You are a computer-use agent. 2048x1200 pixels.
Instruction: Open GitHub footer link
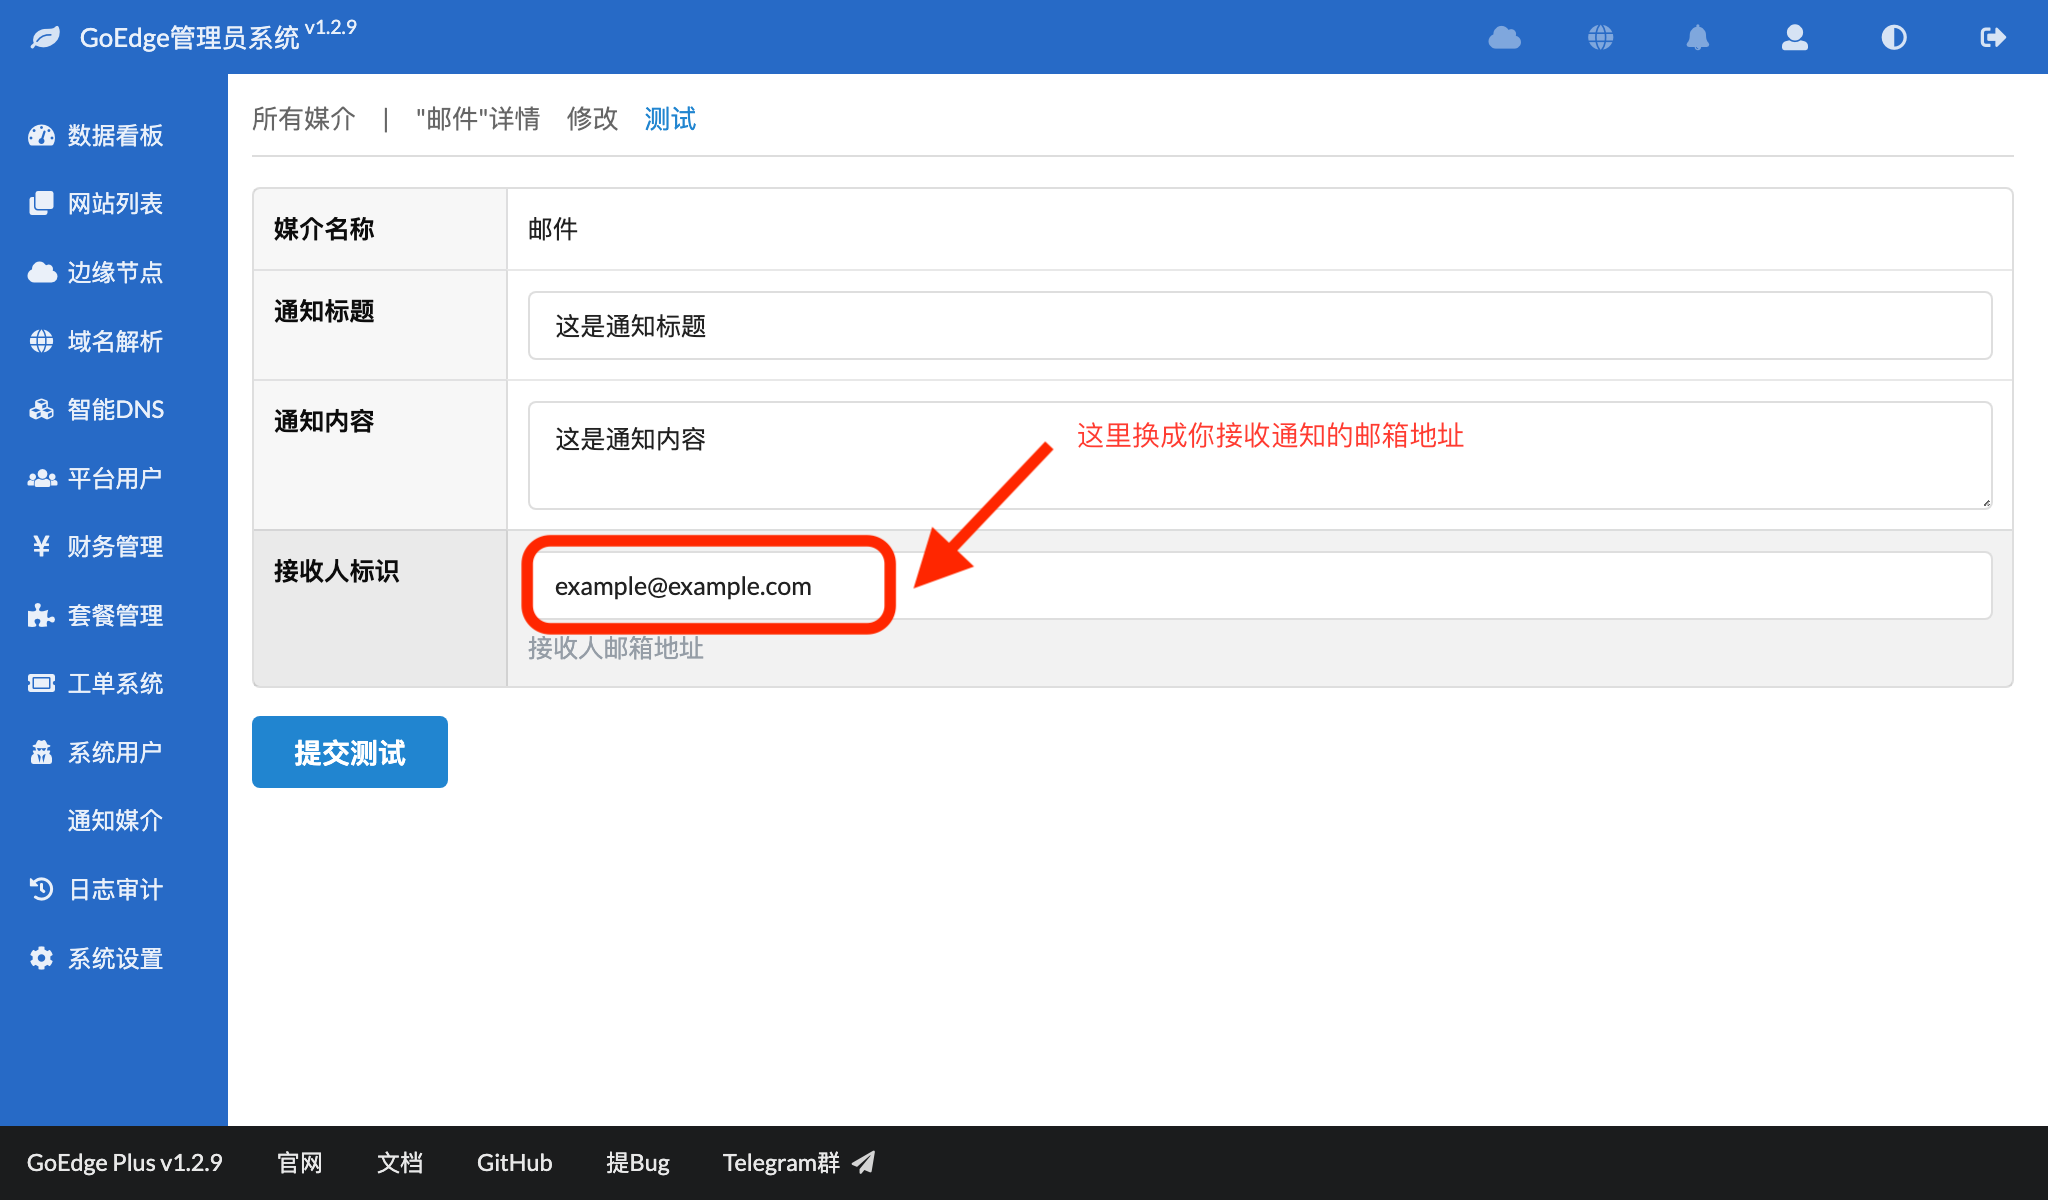tap(514, 1163)
